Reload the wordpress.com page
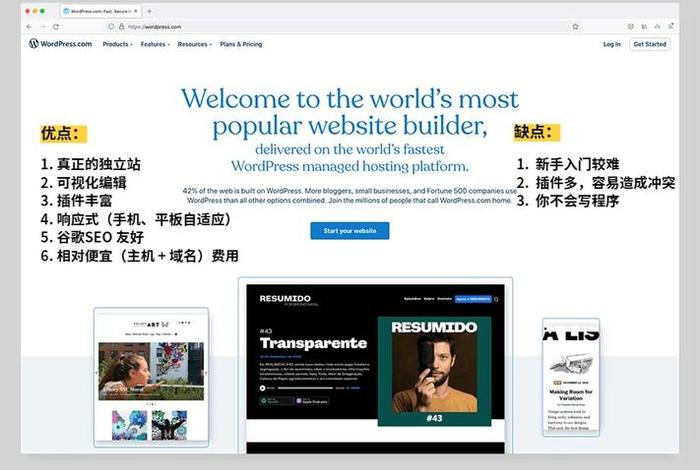 (x=56, y=27)
